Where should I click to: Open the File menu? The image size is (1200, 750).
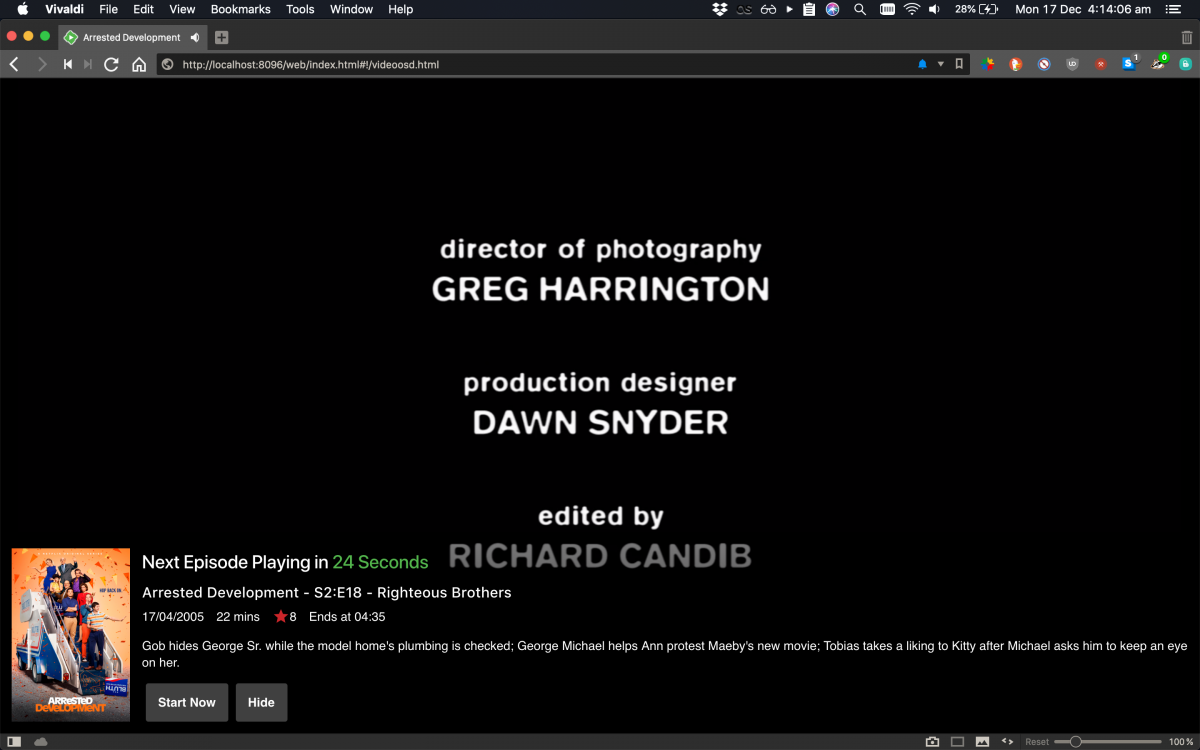[109, 9]
